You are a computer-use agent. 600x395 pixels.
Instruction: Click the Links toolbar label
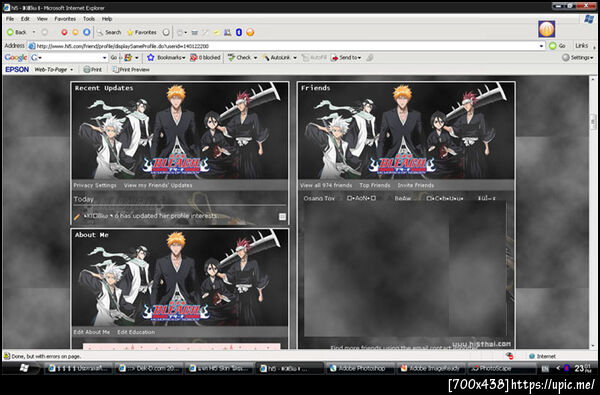click(581, 46)
